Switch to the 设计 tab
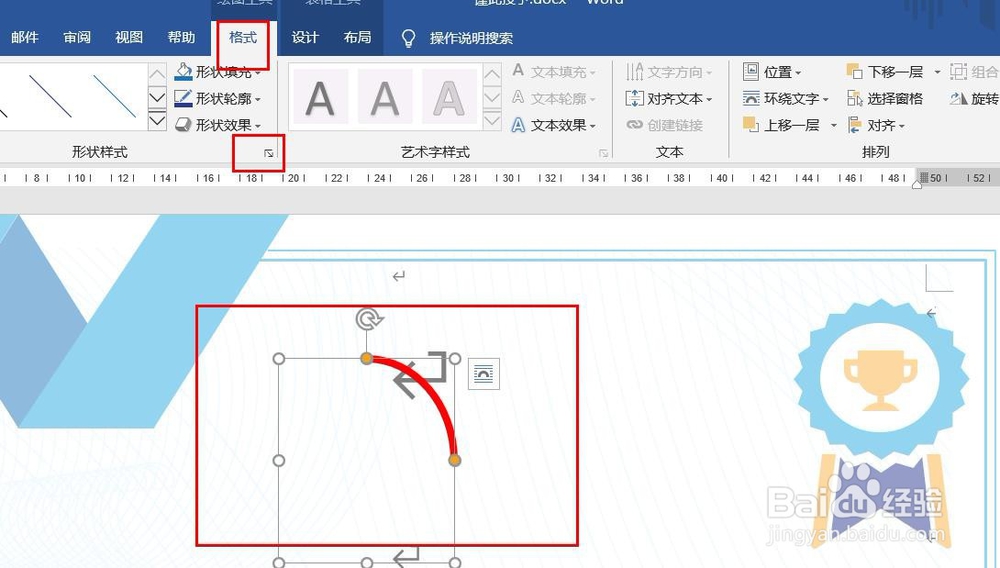 [305, 38]
